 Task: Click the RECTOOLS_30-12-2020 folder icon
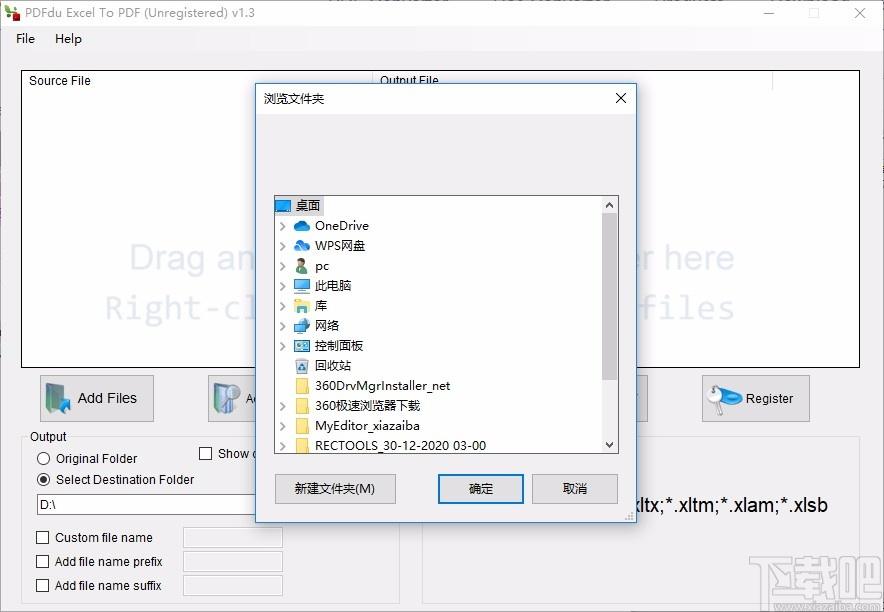point(302,446)
